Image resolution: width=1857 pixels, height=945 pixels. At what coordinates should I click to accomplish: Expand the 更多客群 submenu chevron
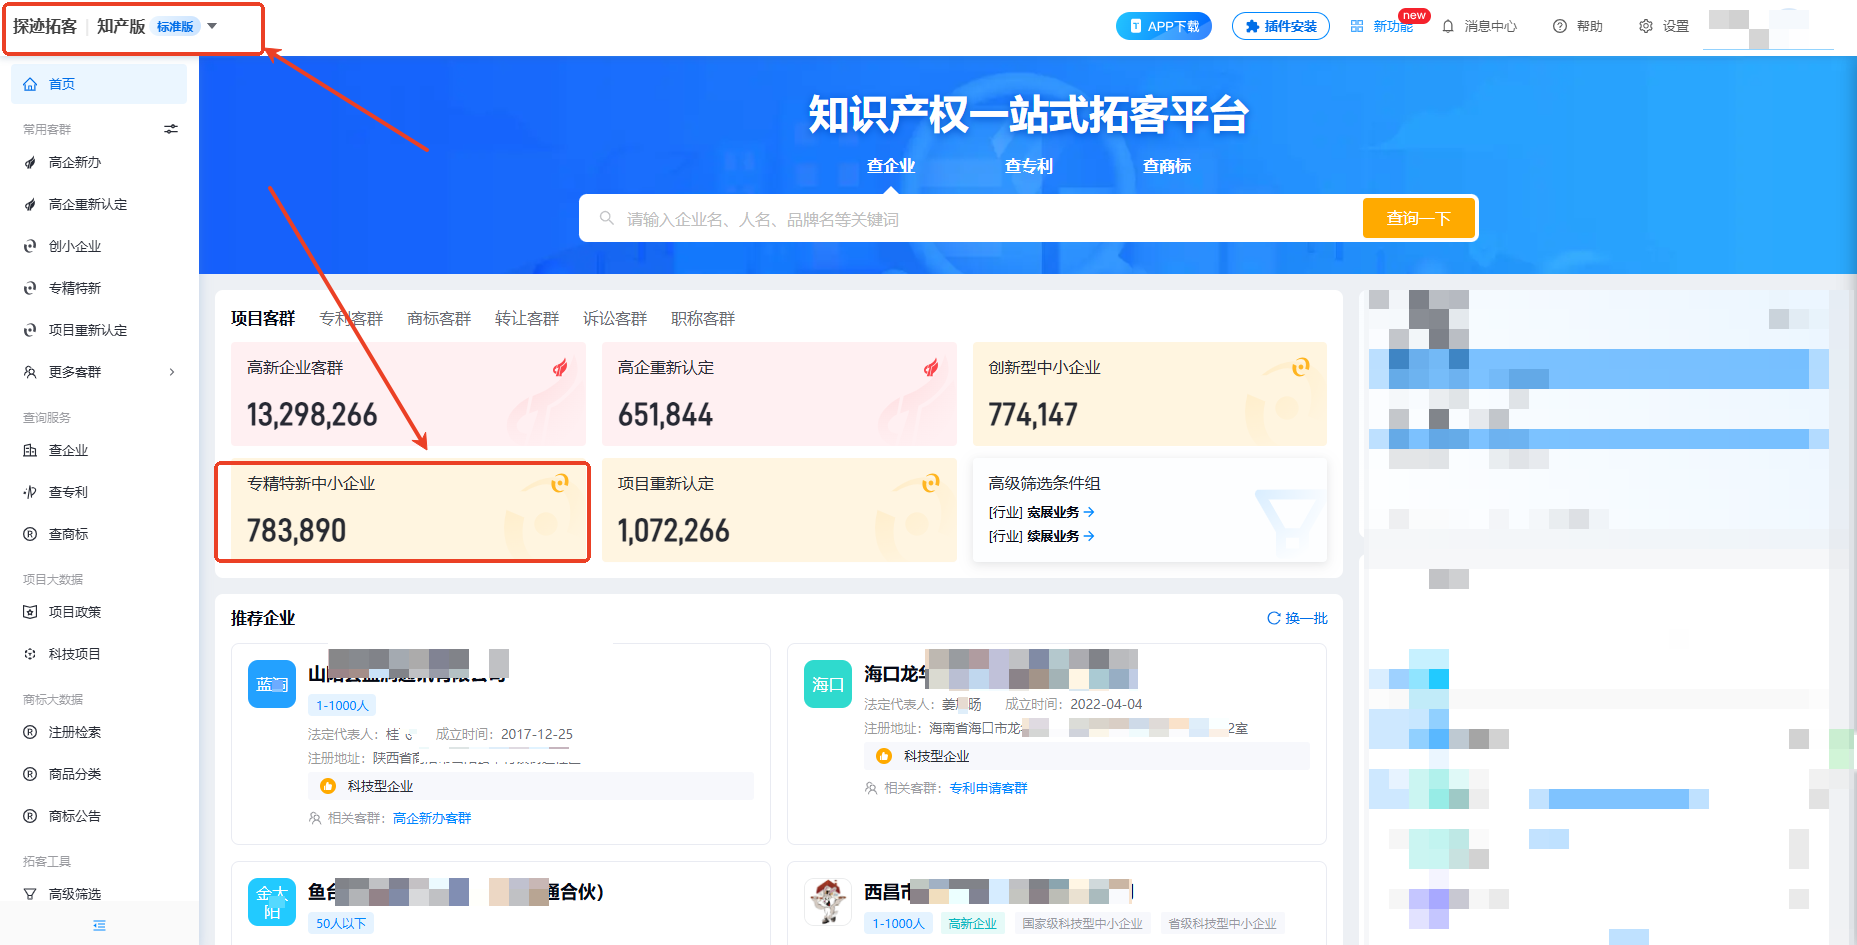point(172,372)
